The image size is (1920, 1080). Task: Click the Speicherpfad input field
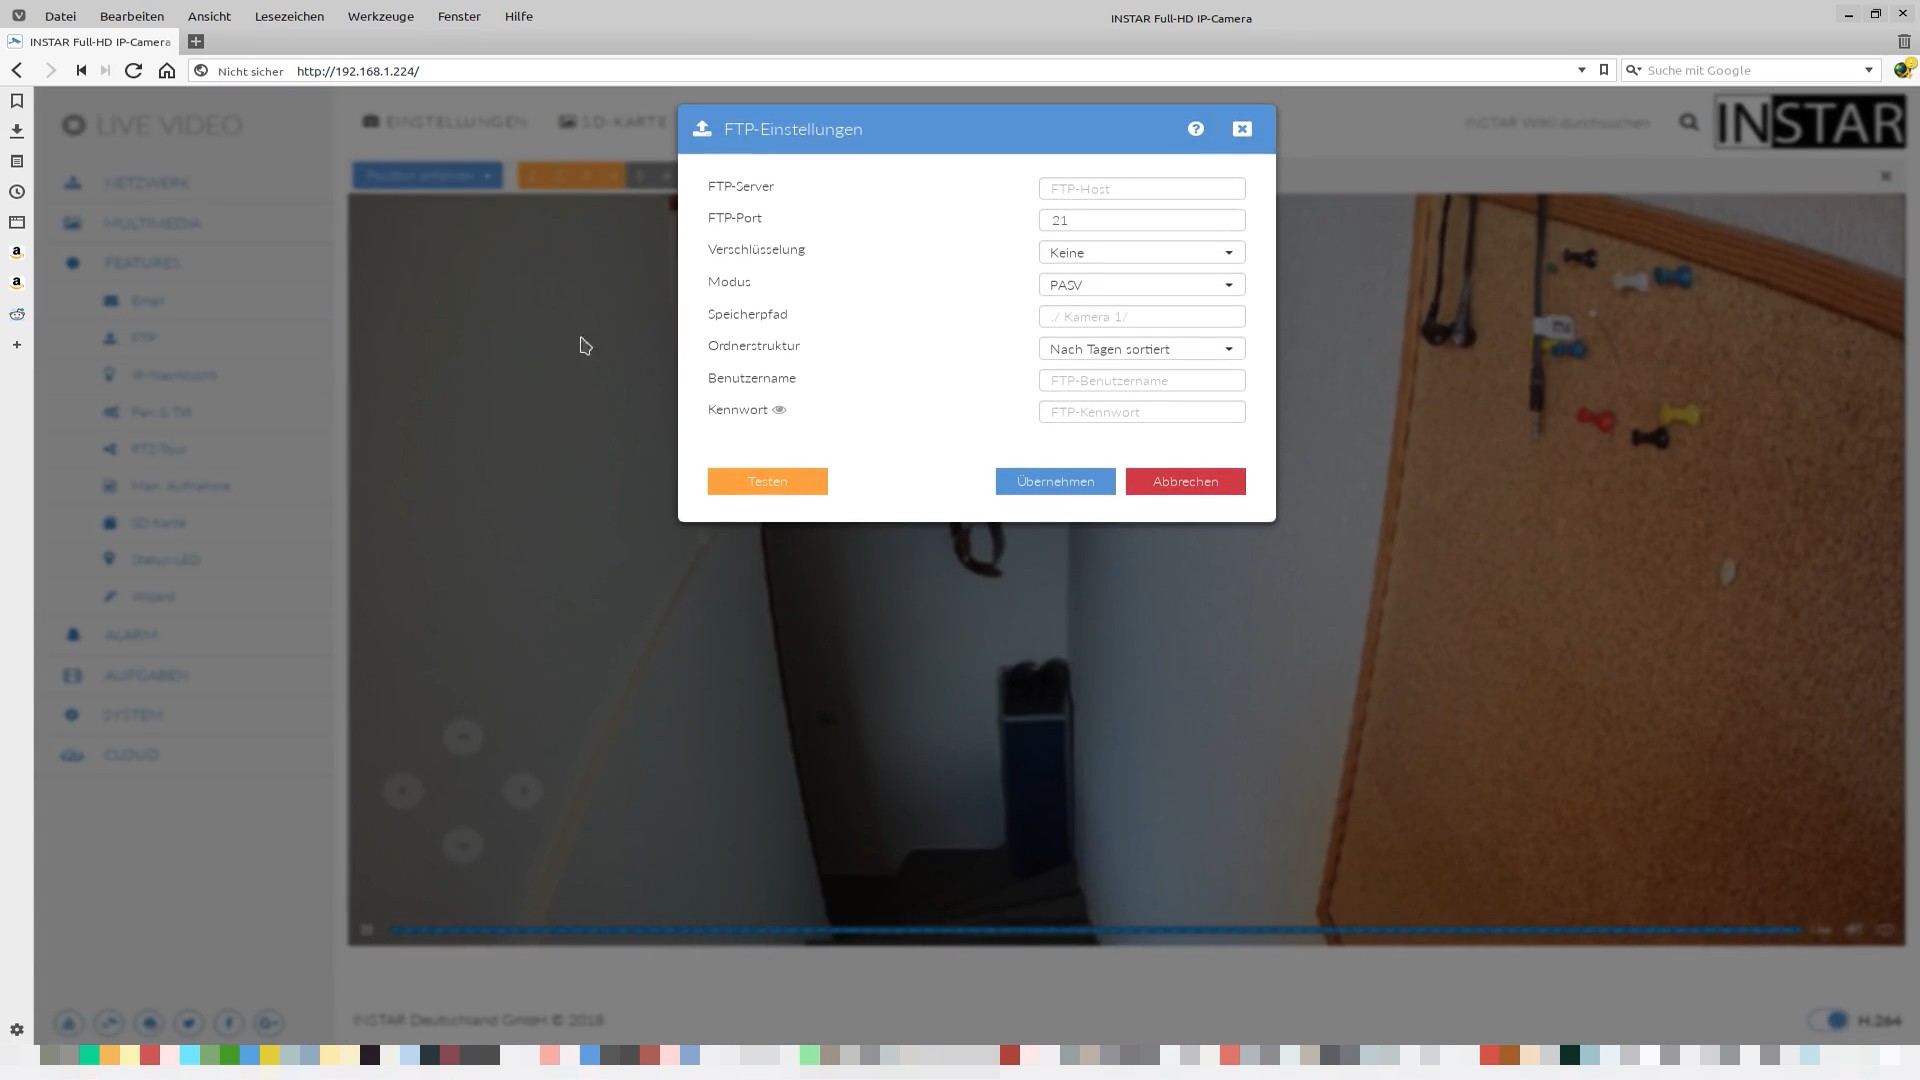pos(1142,317)
